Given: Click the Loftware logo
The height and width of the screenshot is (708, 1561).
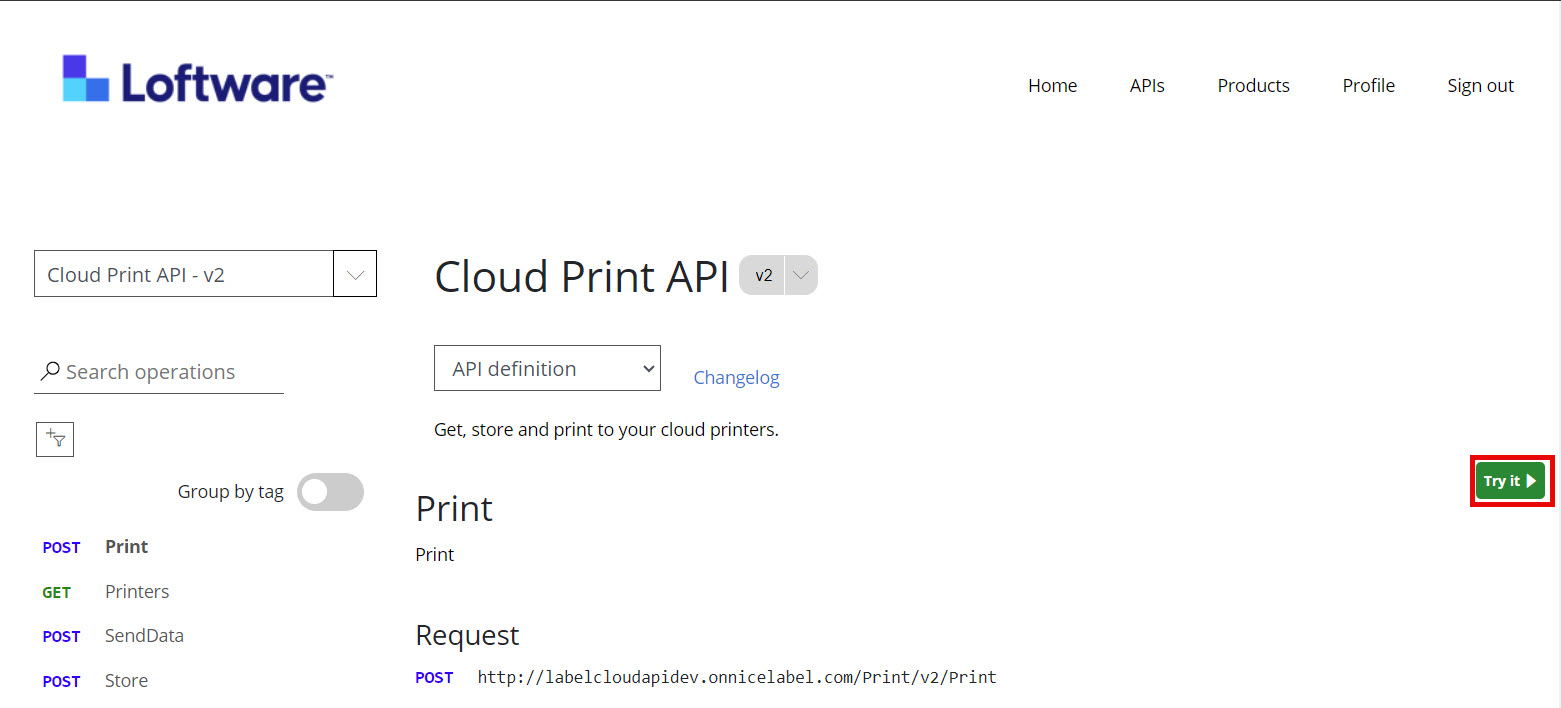Looking at the screenshot, I should coord(197,80).
